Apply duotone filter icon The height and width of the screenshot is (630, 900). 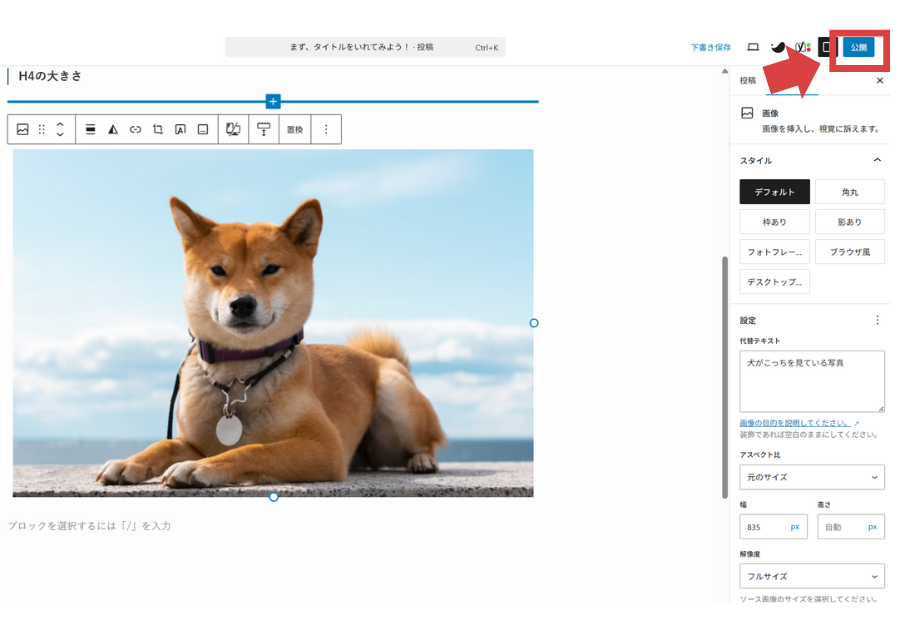coord(113,129)
